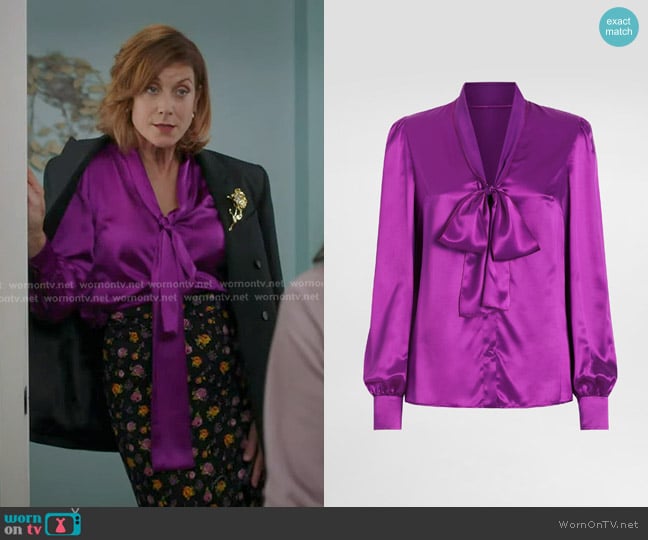The image size is (648, 540).
Task: Click the WornOnTV.net footer text
Action: (x=598, y=525)
